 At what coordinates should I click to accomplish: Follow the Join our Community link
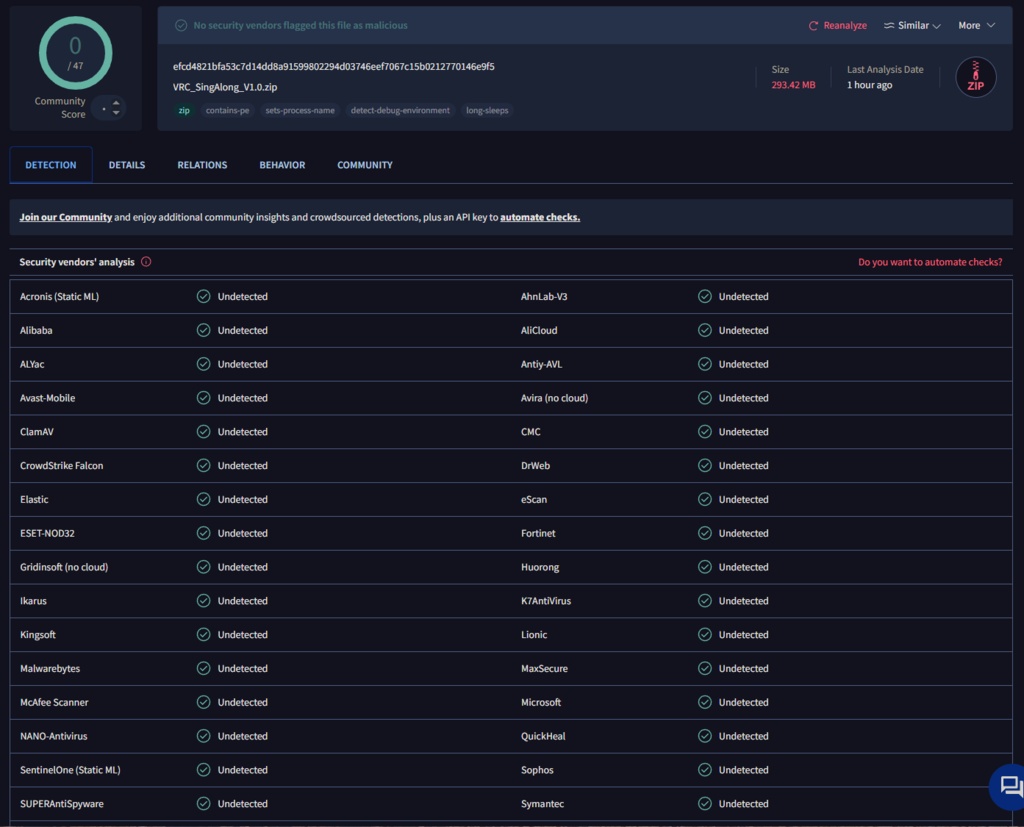[65, 217]
